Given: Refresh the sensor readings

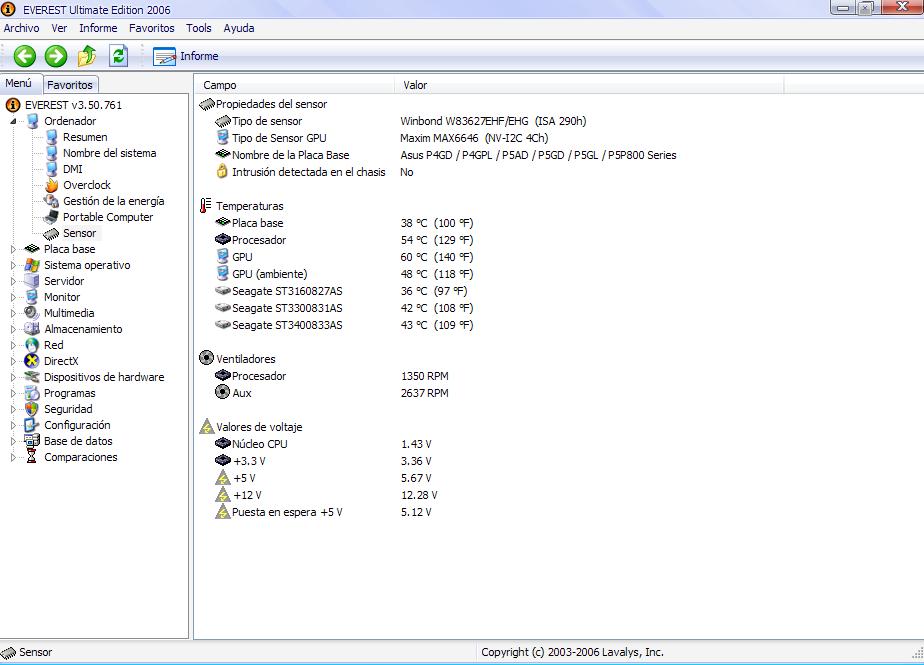Looking at the screenshot, I should point(118,56).
